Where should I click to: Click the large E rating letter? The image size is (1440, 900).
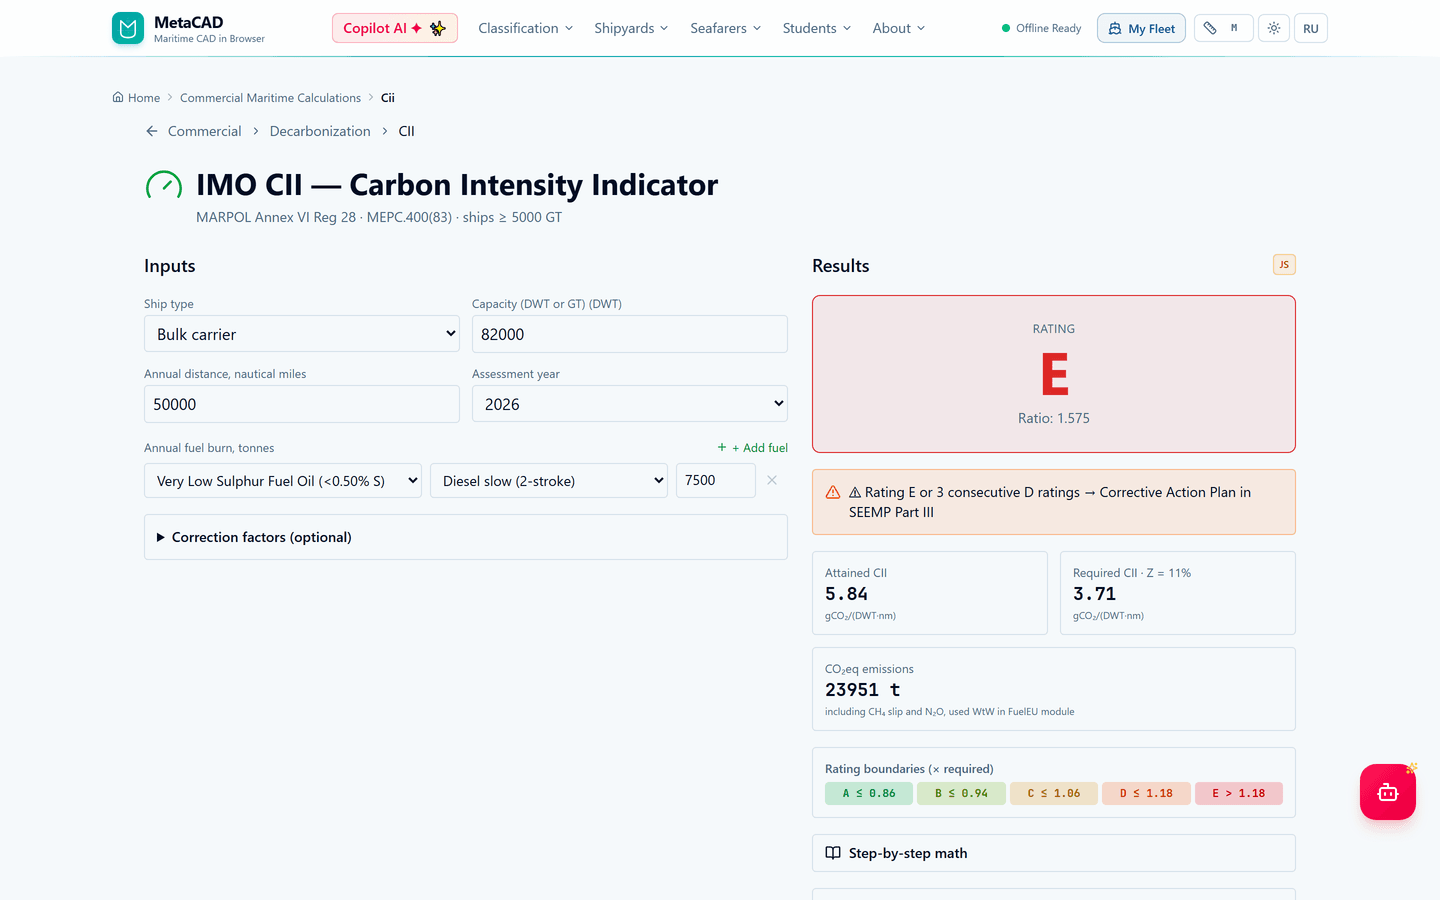(1054, 374)
